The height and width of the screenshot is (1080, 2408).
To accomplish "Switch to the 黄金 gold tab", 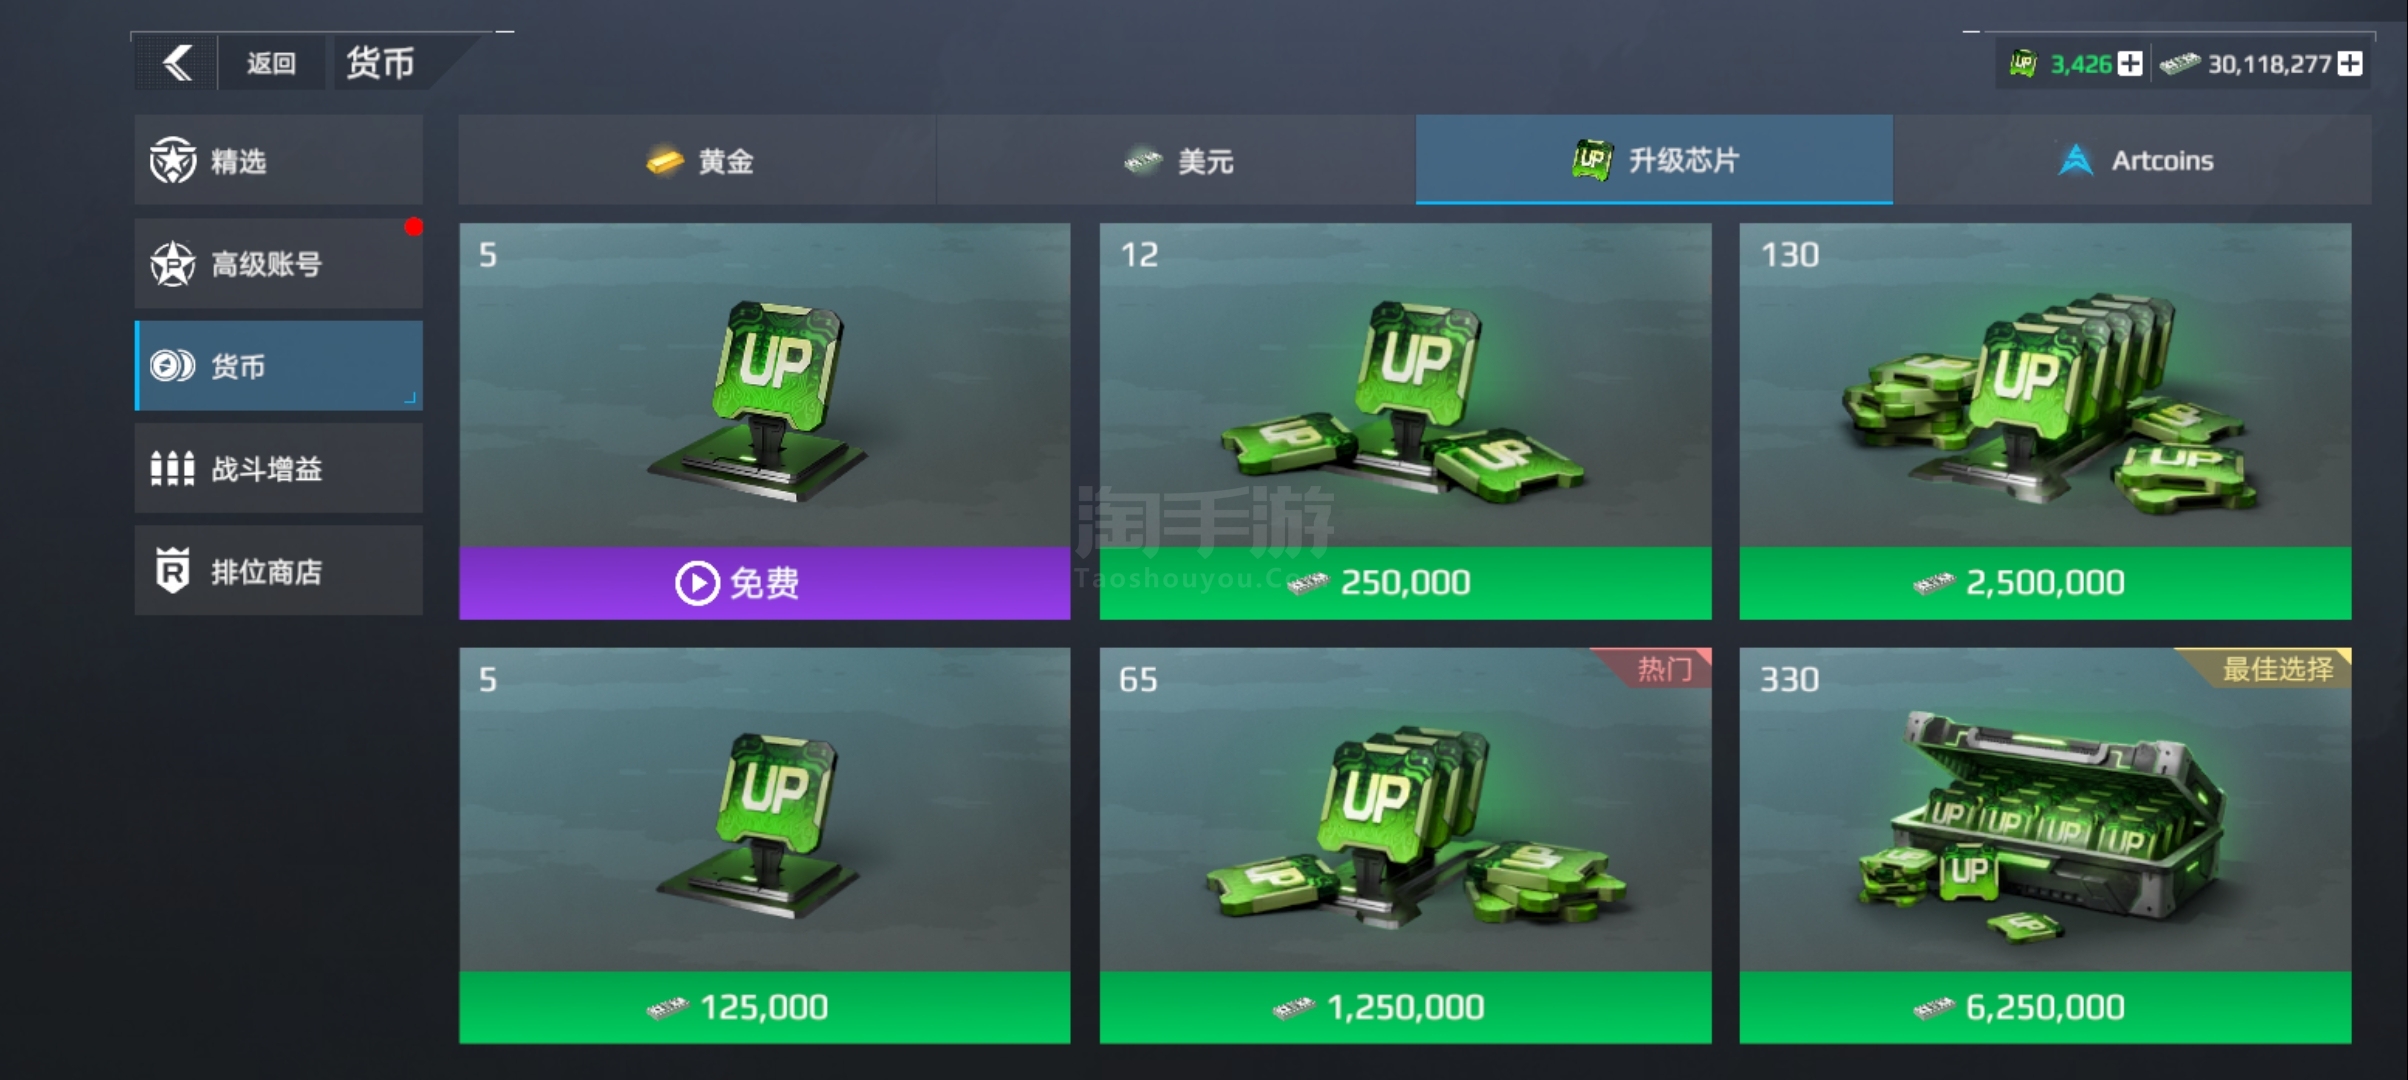I will [x=698, y=160].
